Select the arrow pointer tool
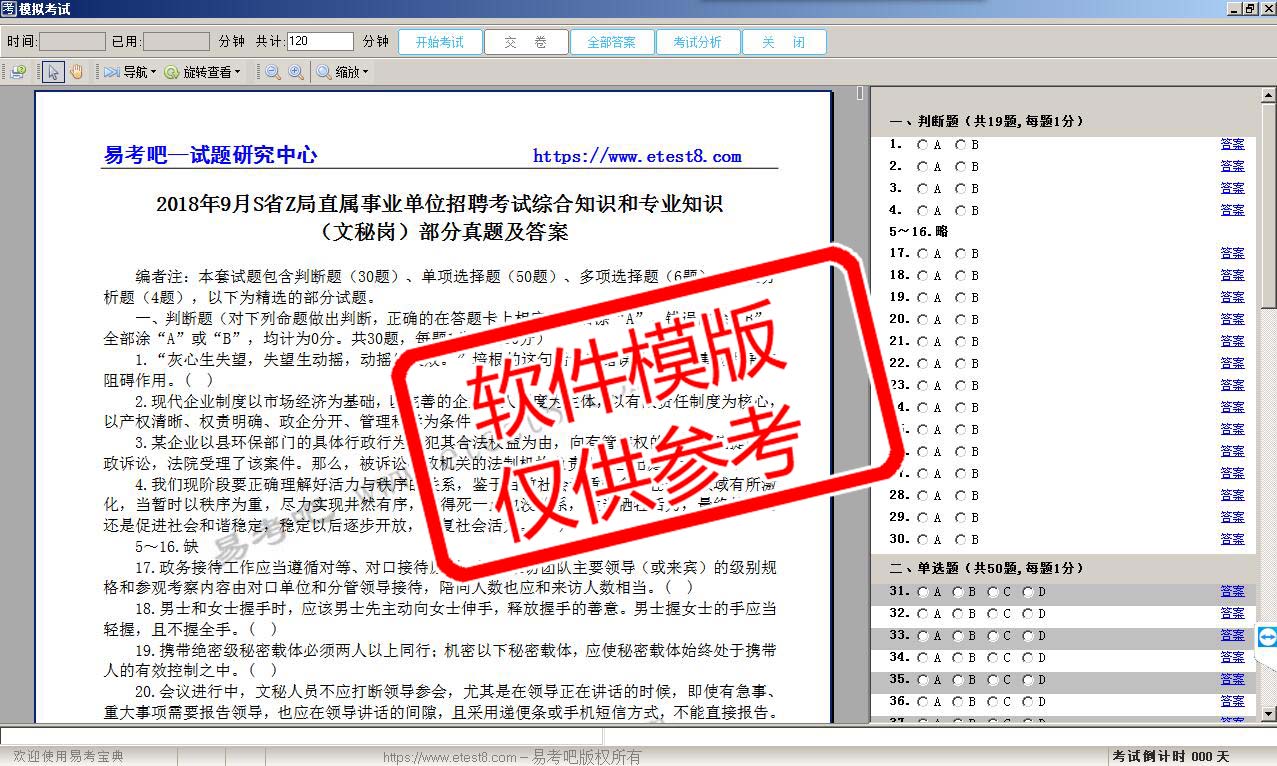Viewport: 1277px width, 766px height. click(x=53, y=72)
